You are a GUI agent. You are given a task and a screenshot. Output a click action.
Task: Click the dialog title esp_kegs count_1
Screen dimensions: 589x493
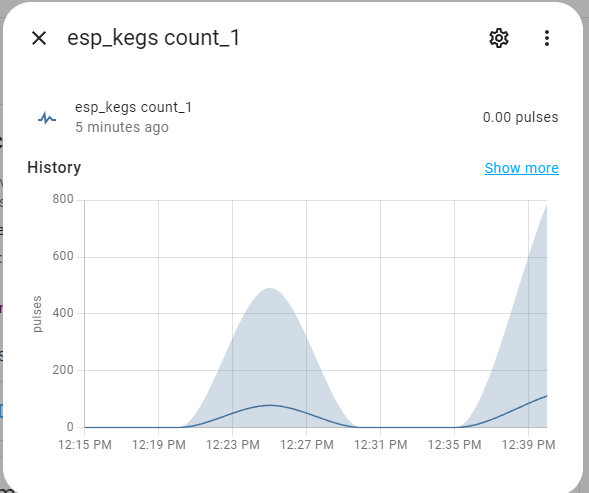click(153, 38)
